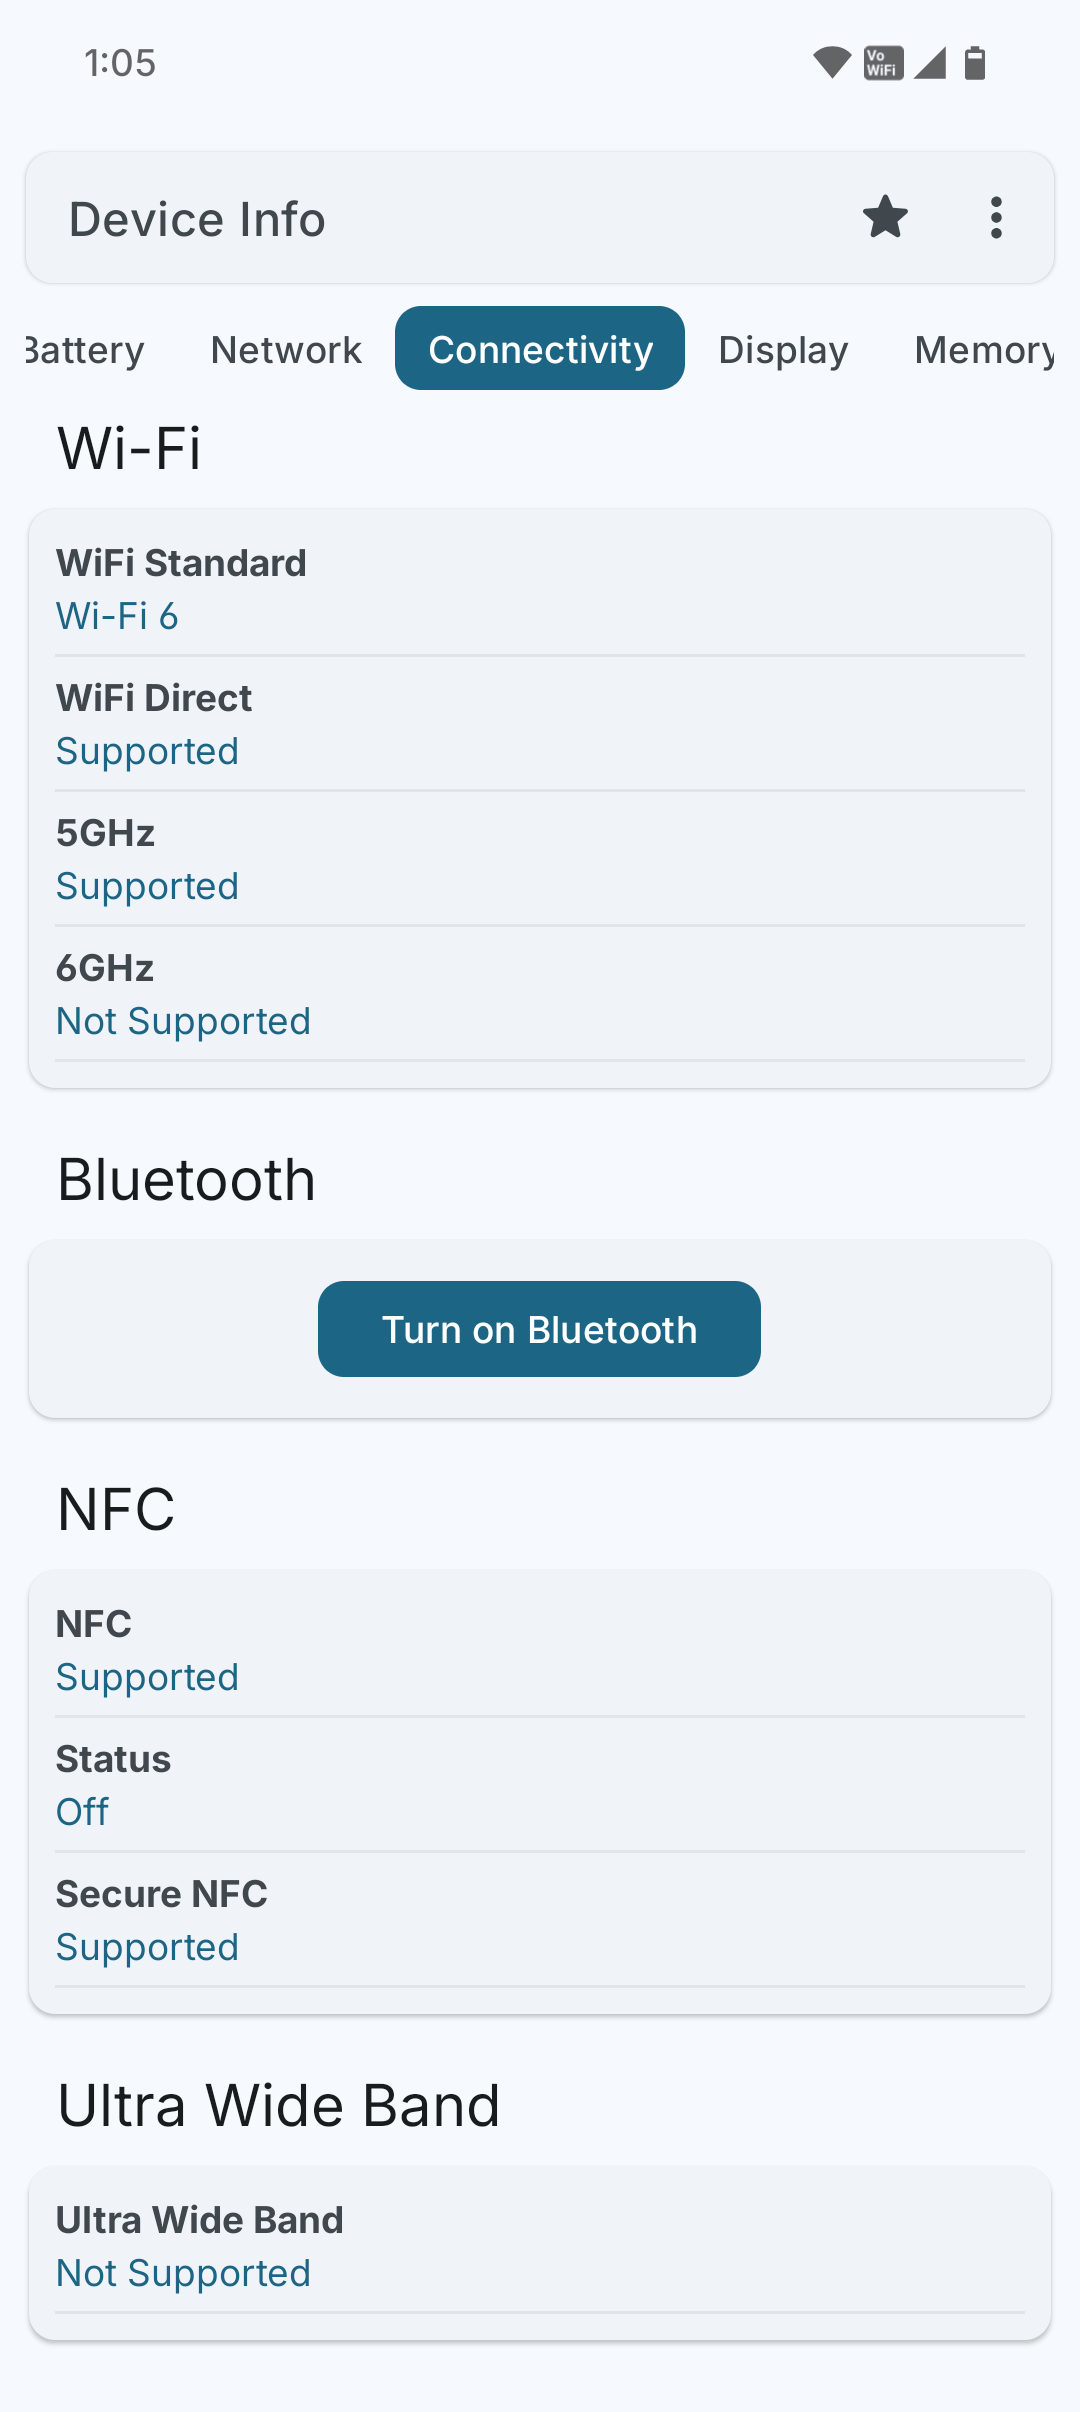Image resolution: width=1080 pixels, height=2412 pixels.
Task: Tap the cellular signal status icon
Action: click(930, 63)
